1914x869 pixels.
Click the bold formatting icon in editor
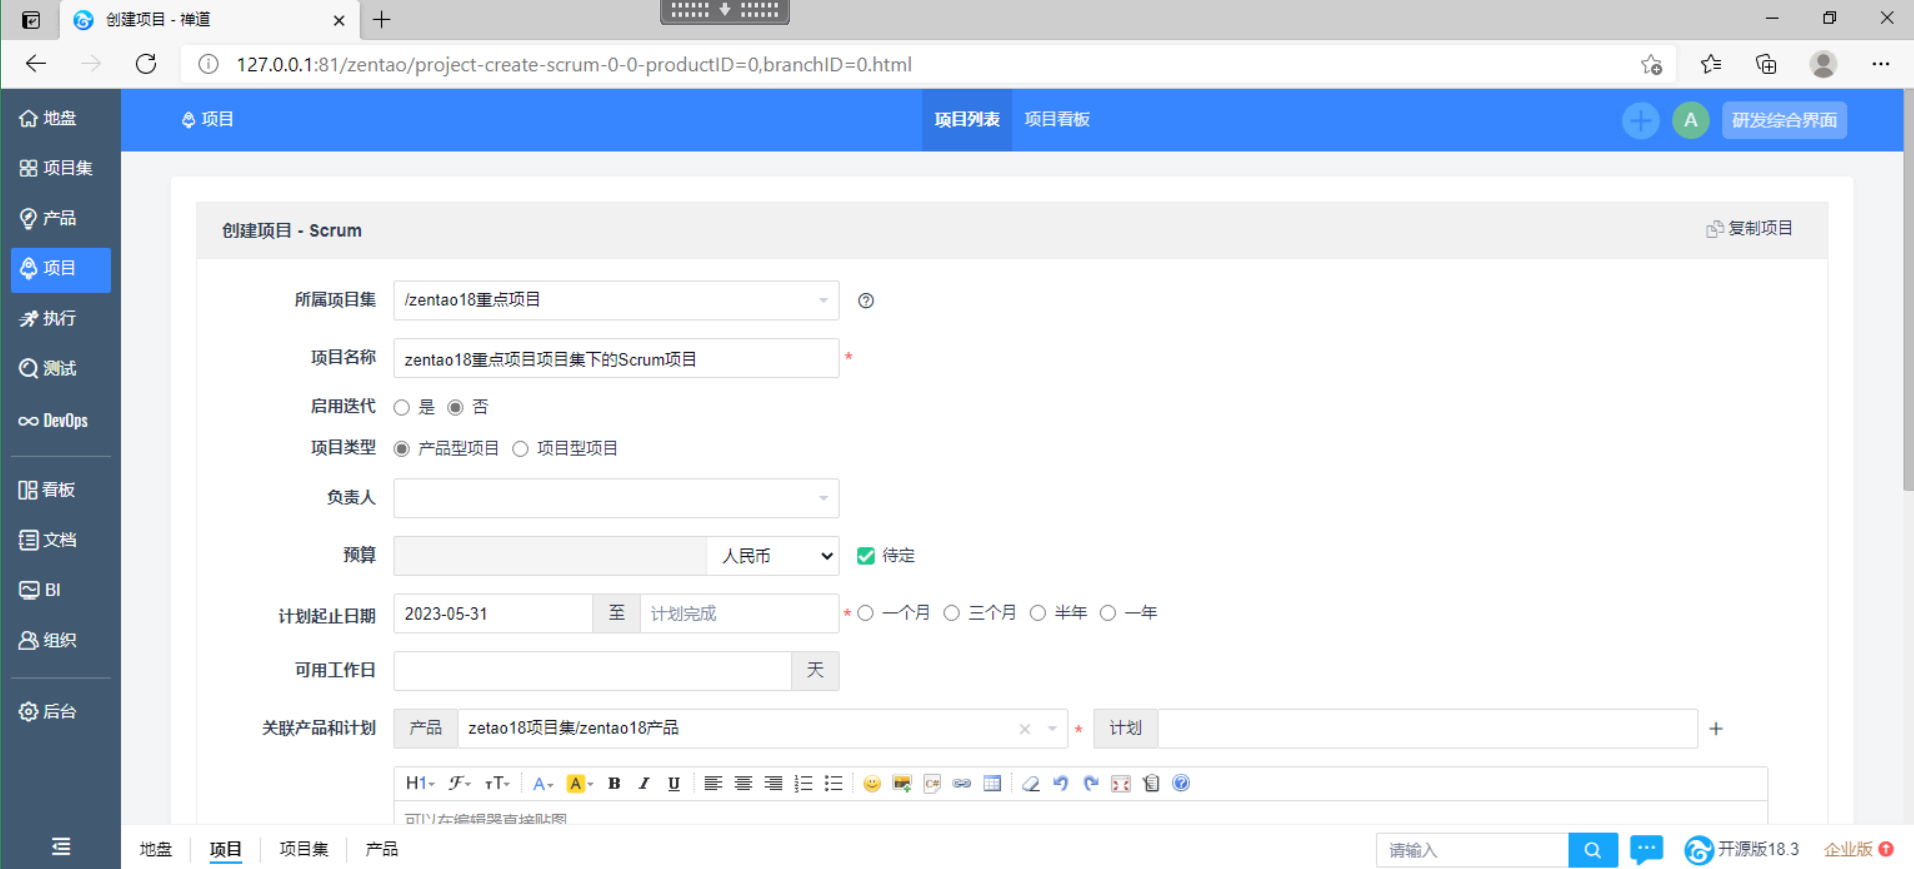click(614, 784)
